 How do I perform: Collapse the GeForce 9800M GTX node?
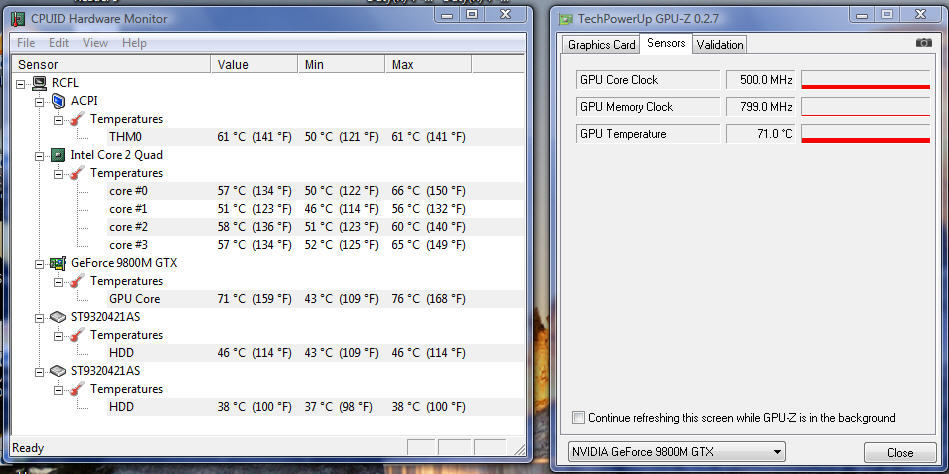(40, 263)
